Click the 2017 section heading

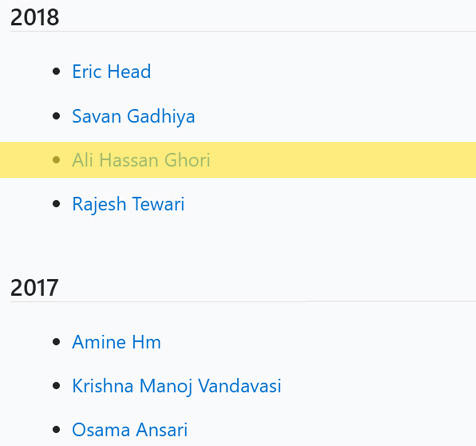pos(34,288)
